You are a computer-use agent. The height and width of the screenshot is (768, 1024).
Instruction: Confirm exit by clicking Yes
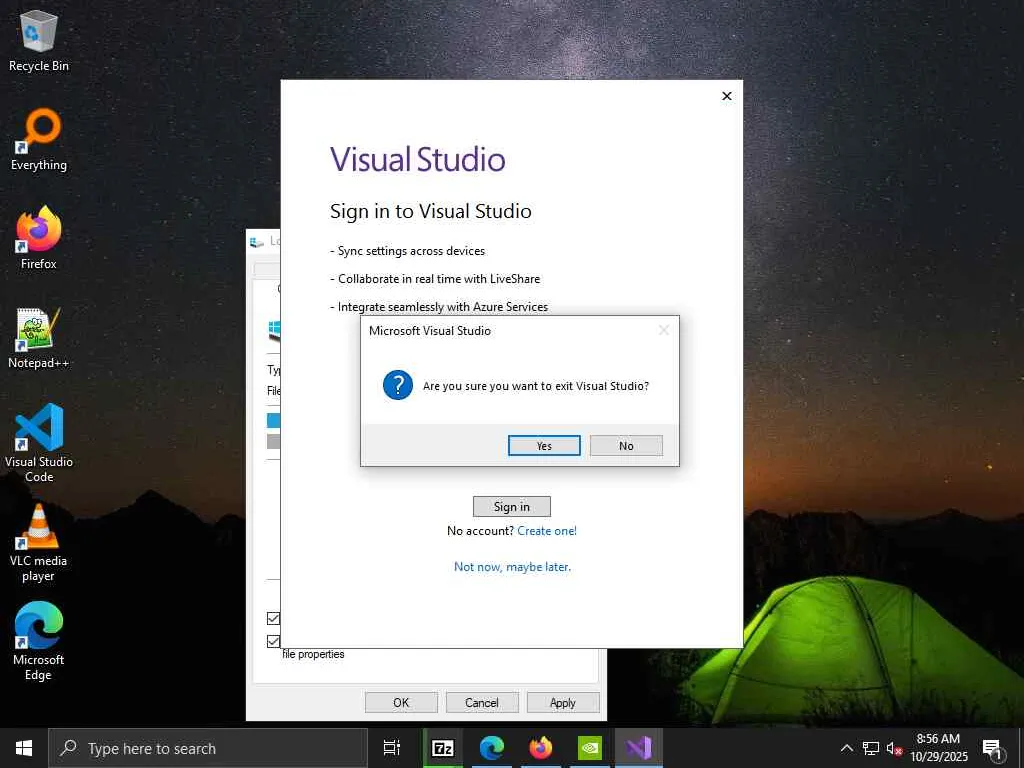coord(544,445)
